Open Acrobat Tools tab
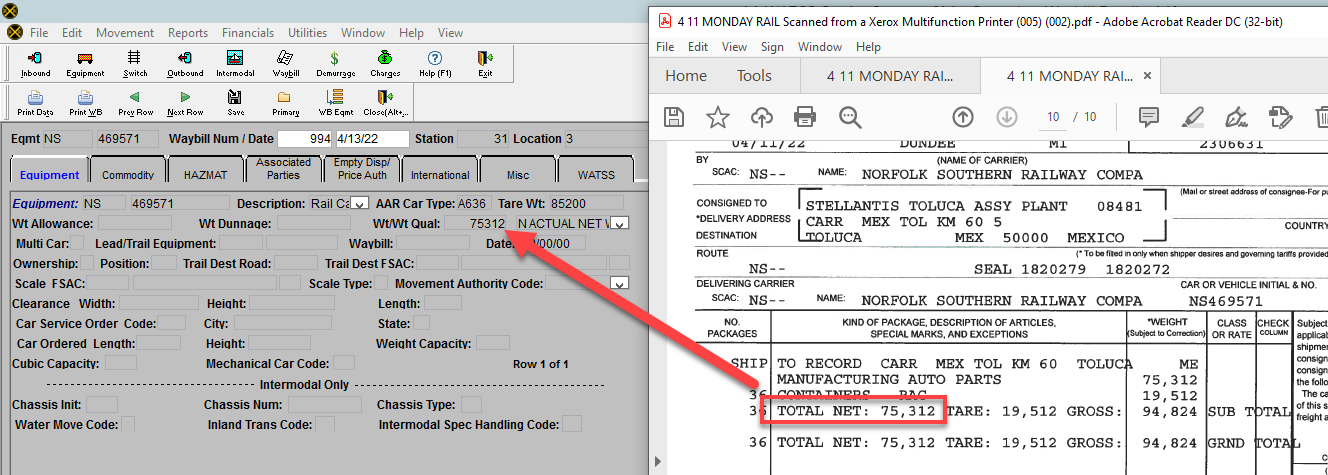Viewport: 1328px width, 475px height. pos(754,76)
